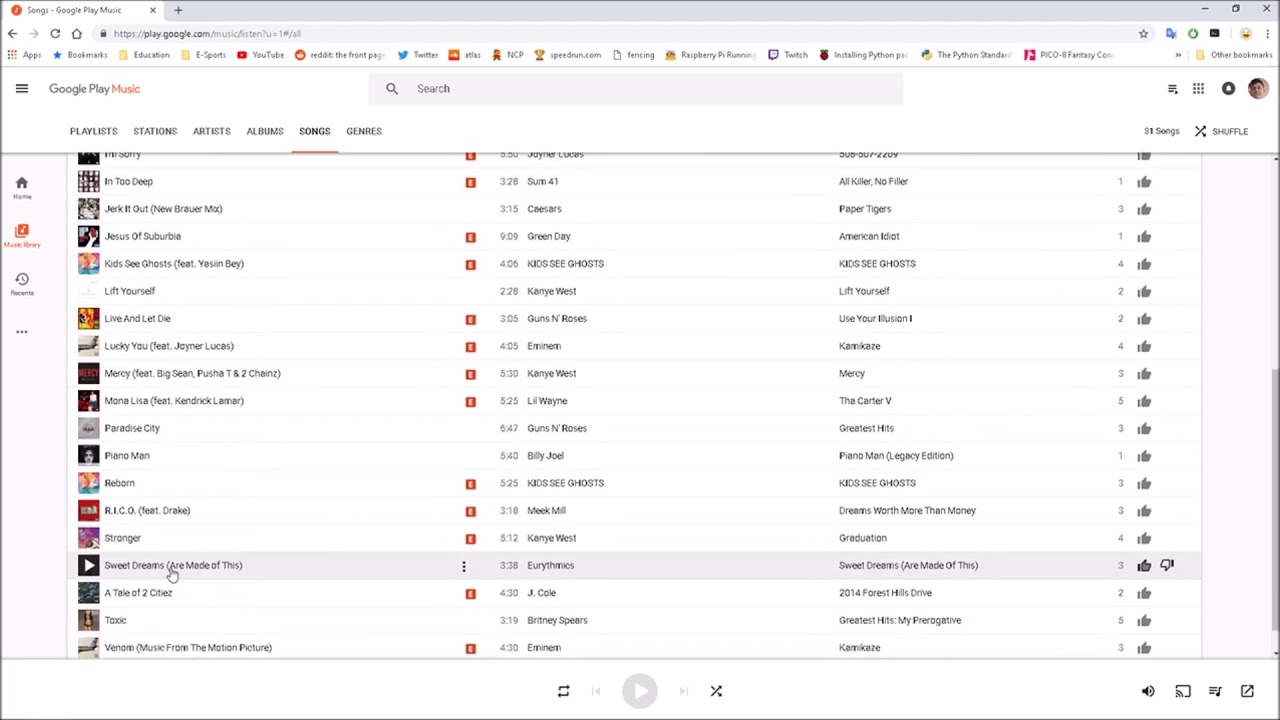Show the play queue in player bar
This screenshot has height=720, width=1280.
pos(1215,691)
